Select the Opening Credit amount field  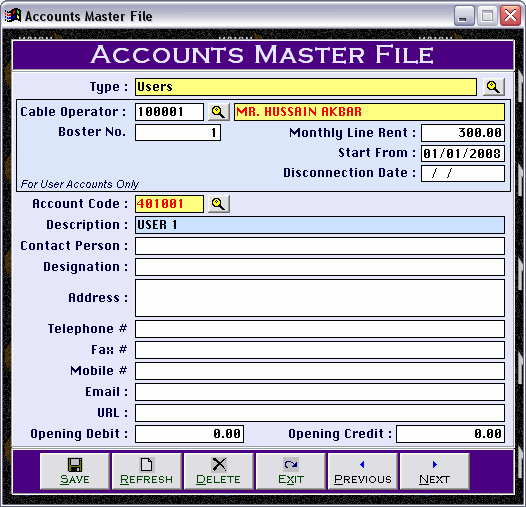[450, 434]
